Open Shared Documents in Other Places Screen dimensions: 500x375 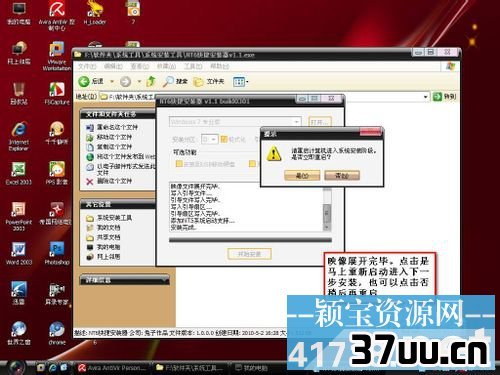103,237
